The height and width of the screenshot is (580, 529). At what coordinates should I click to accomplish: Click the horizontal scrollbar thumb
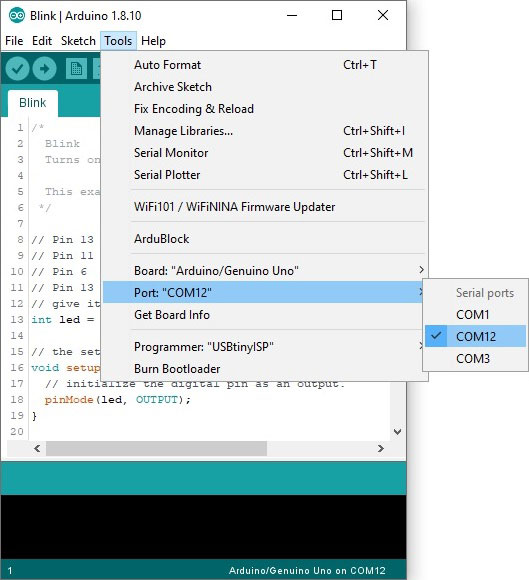156,449
